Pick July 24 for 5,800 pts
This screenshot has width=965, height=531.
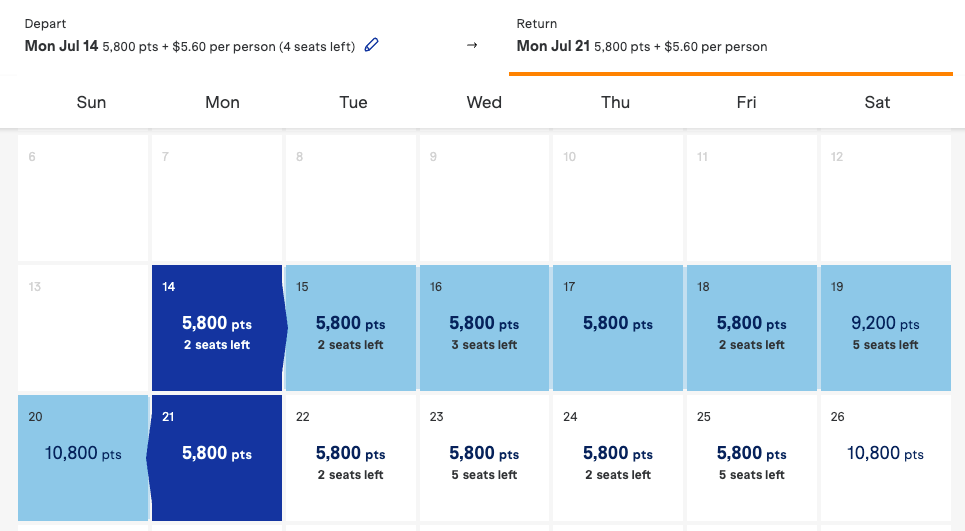click(617, 457)
